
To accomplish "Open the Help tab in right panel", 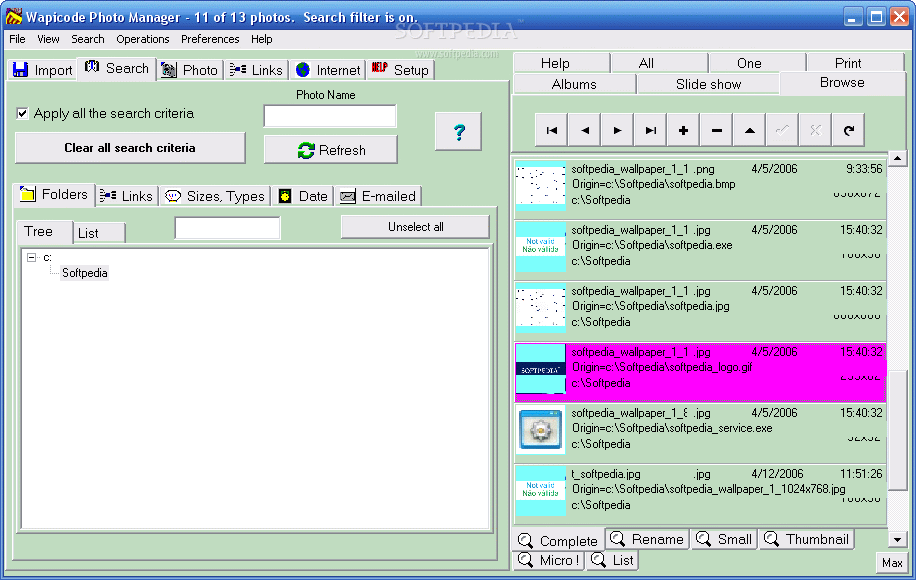I will pos(562,63).
